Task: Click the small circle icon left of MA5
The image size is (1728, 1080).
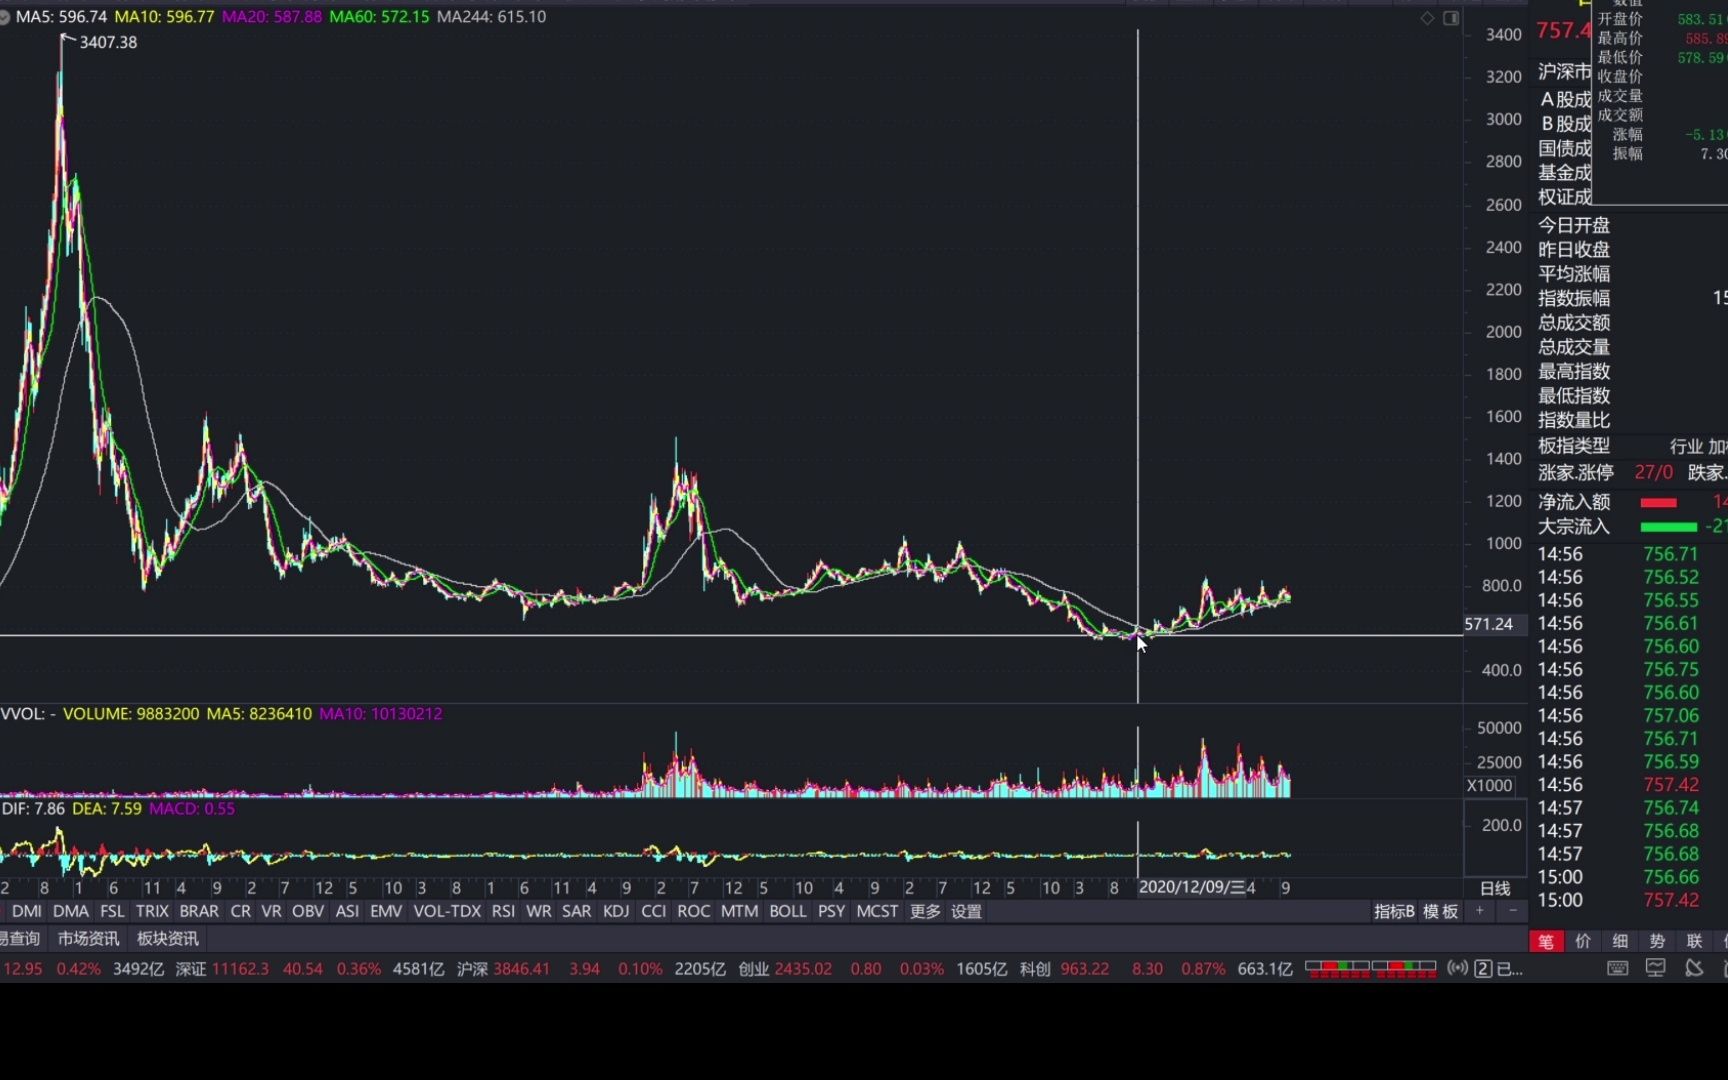Action: [x=4, y=17]
